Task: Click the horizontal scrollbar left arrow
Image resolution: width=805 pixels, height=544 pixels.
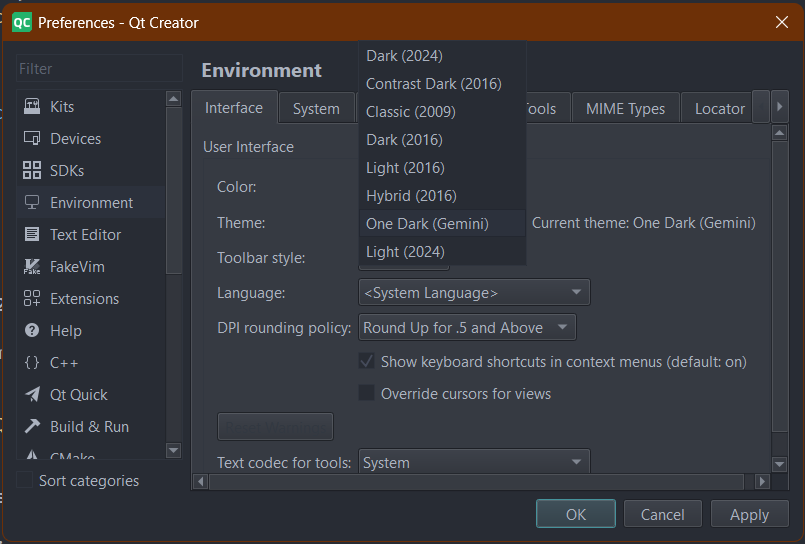Action: tap(201, 481)
